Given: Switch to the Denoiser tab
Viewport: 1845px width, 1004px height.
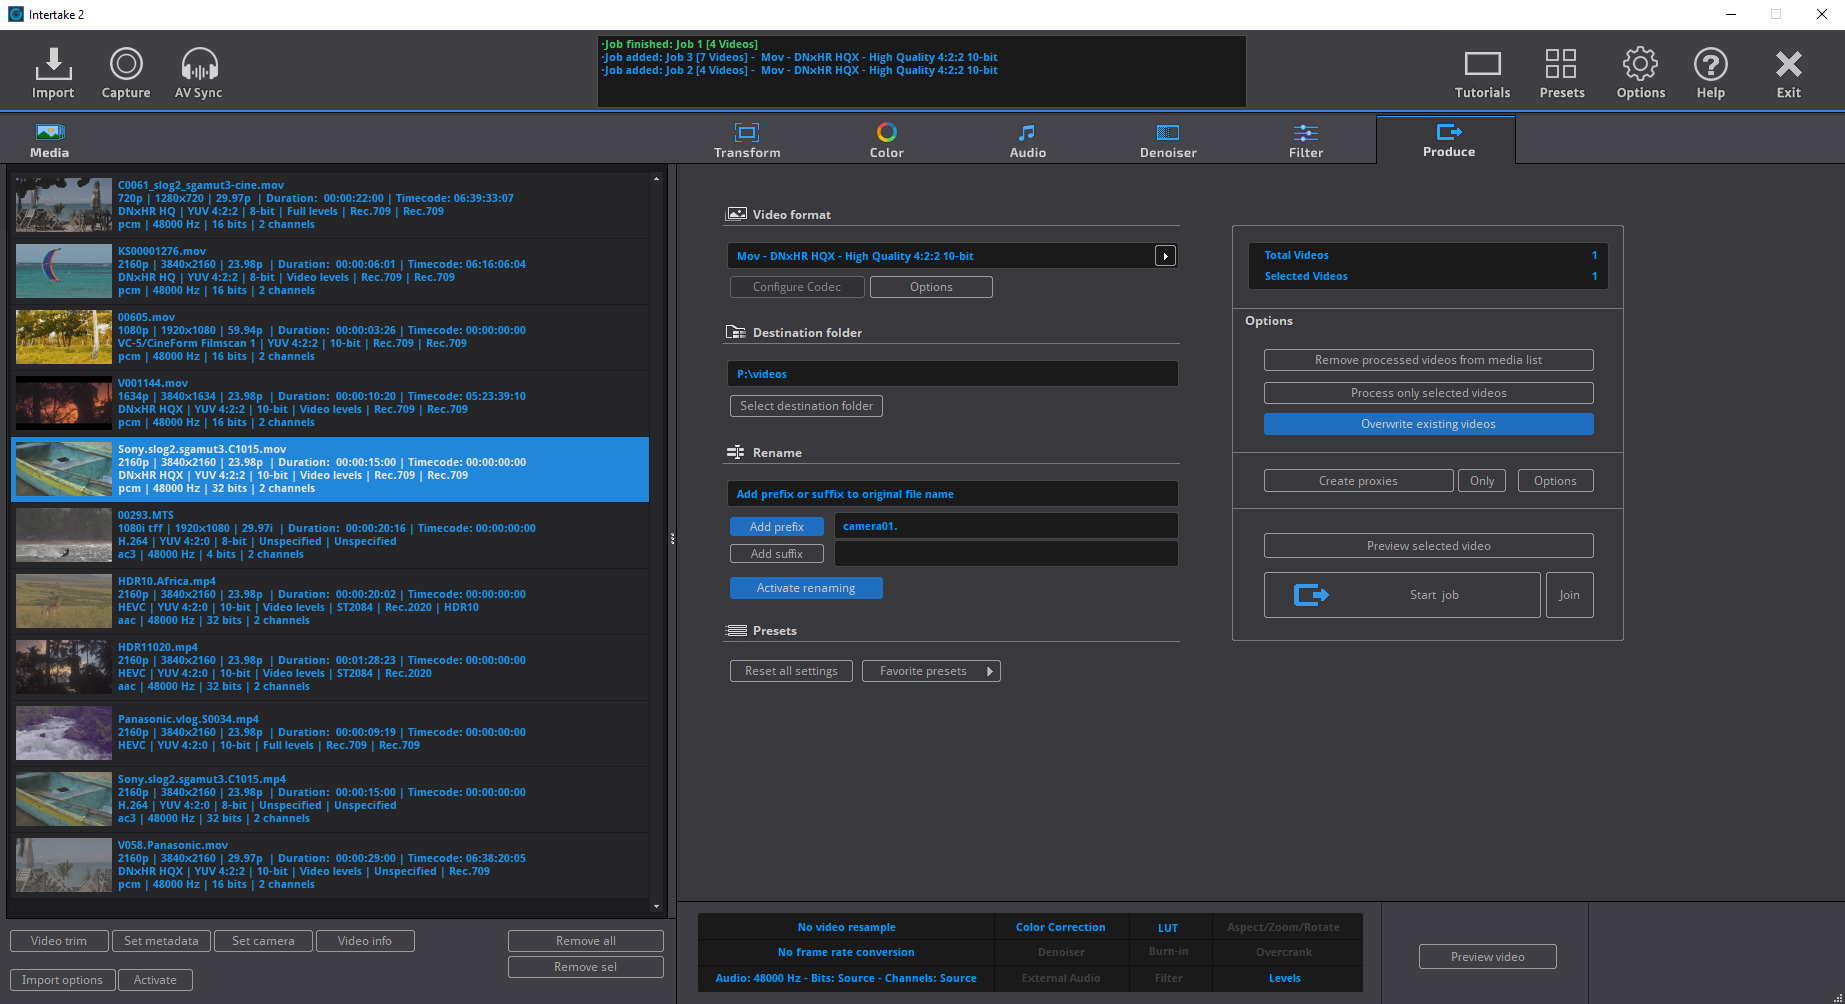Looking at the screenshot, I should [1167, 140].
